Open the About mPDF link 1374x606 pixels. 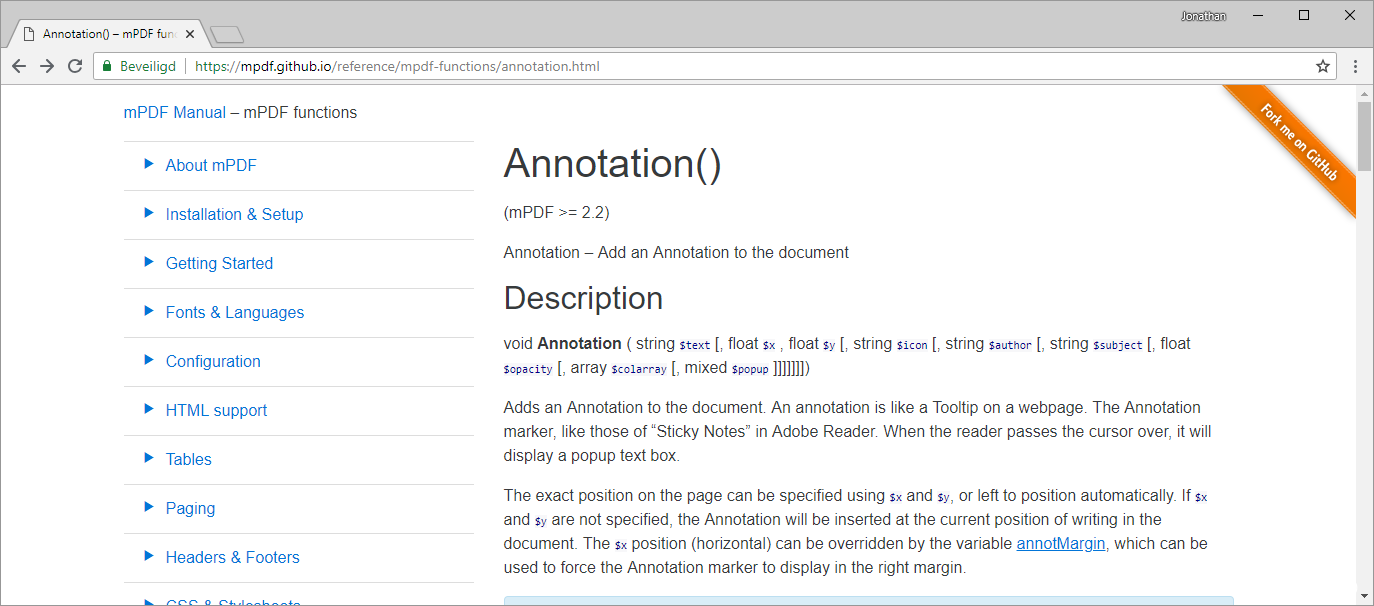coord(211,165)
